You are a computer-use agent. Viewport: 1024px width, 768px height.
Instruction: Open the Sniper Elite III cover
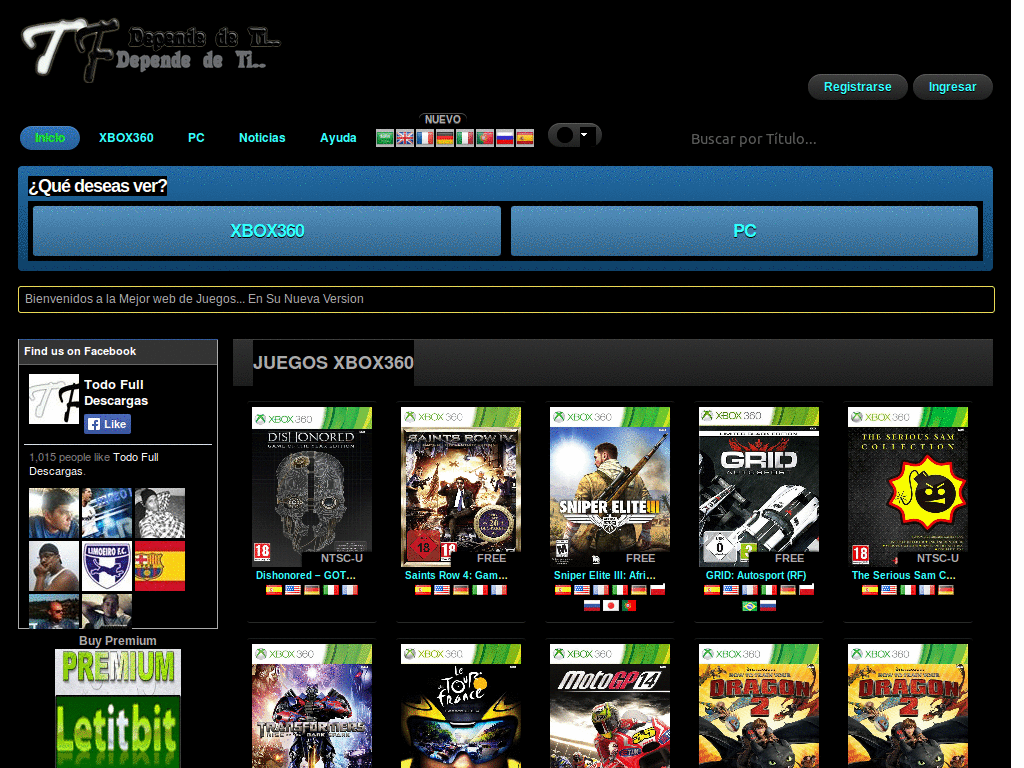(610, 487)
